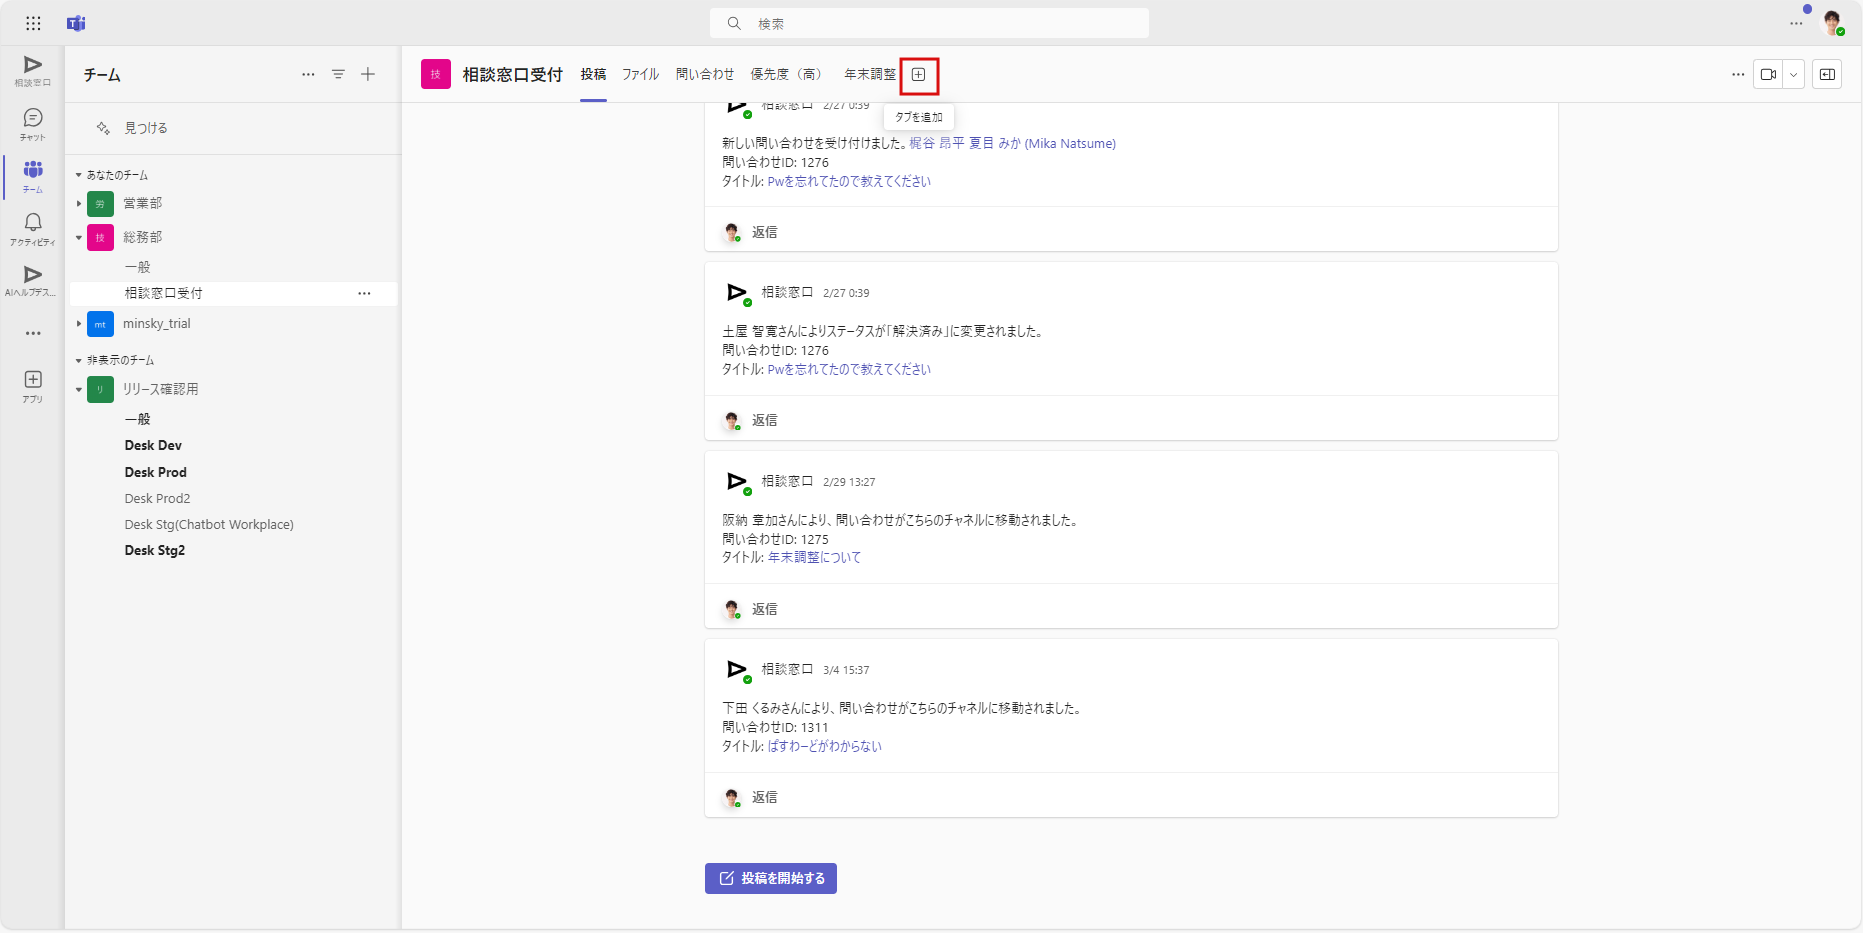Screen dimensions: 1863x933
Task: Open more options for 相談窓口受付 channel
Action: pyautogui.click(x=364, y=293)
